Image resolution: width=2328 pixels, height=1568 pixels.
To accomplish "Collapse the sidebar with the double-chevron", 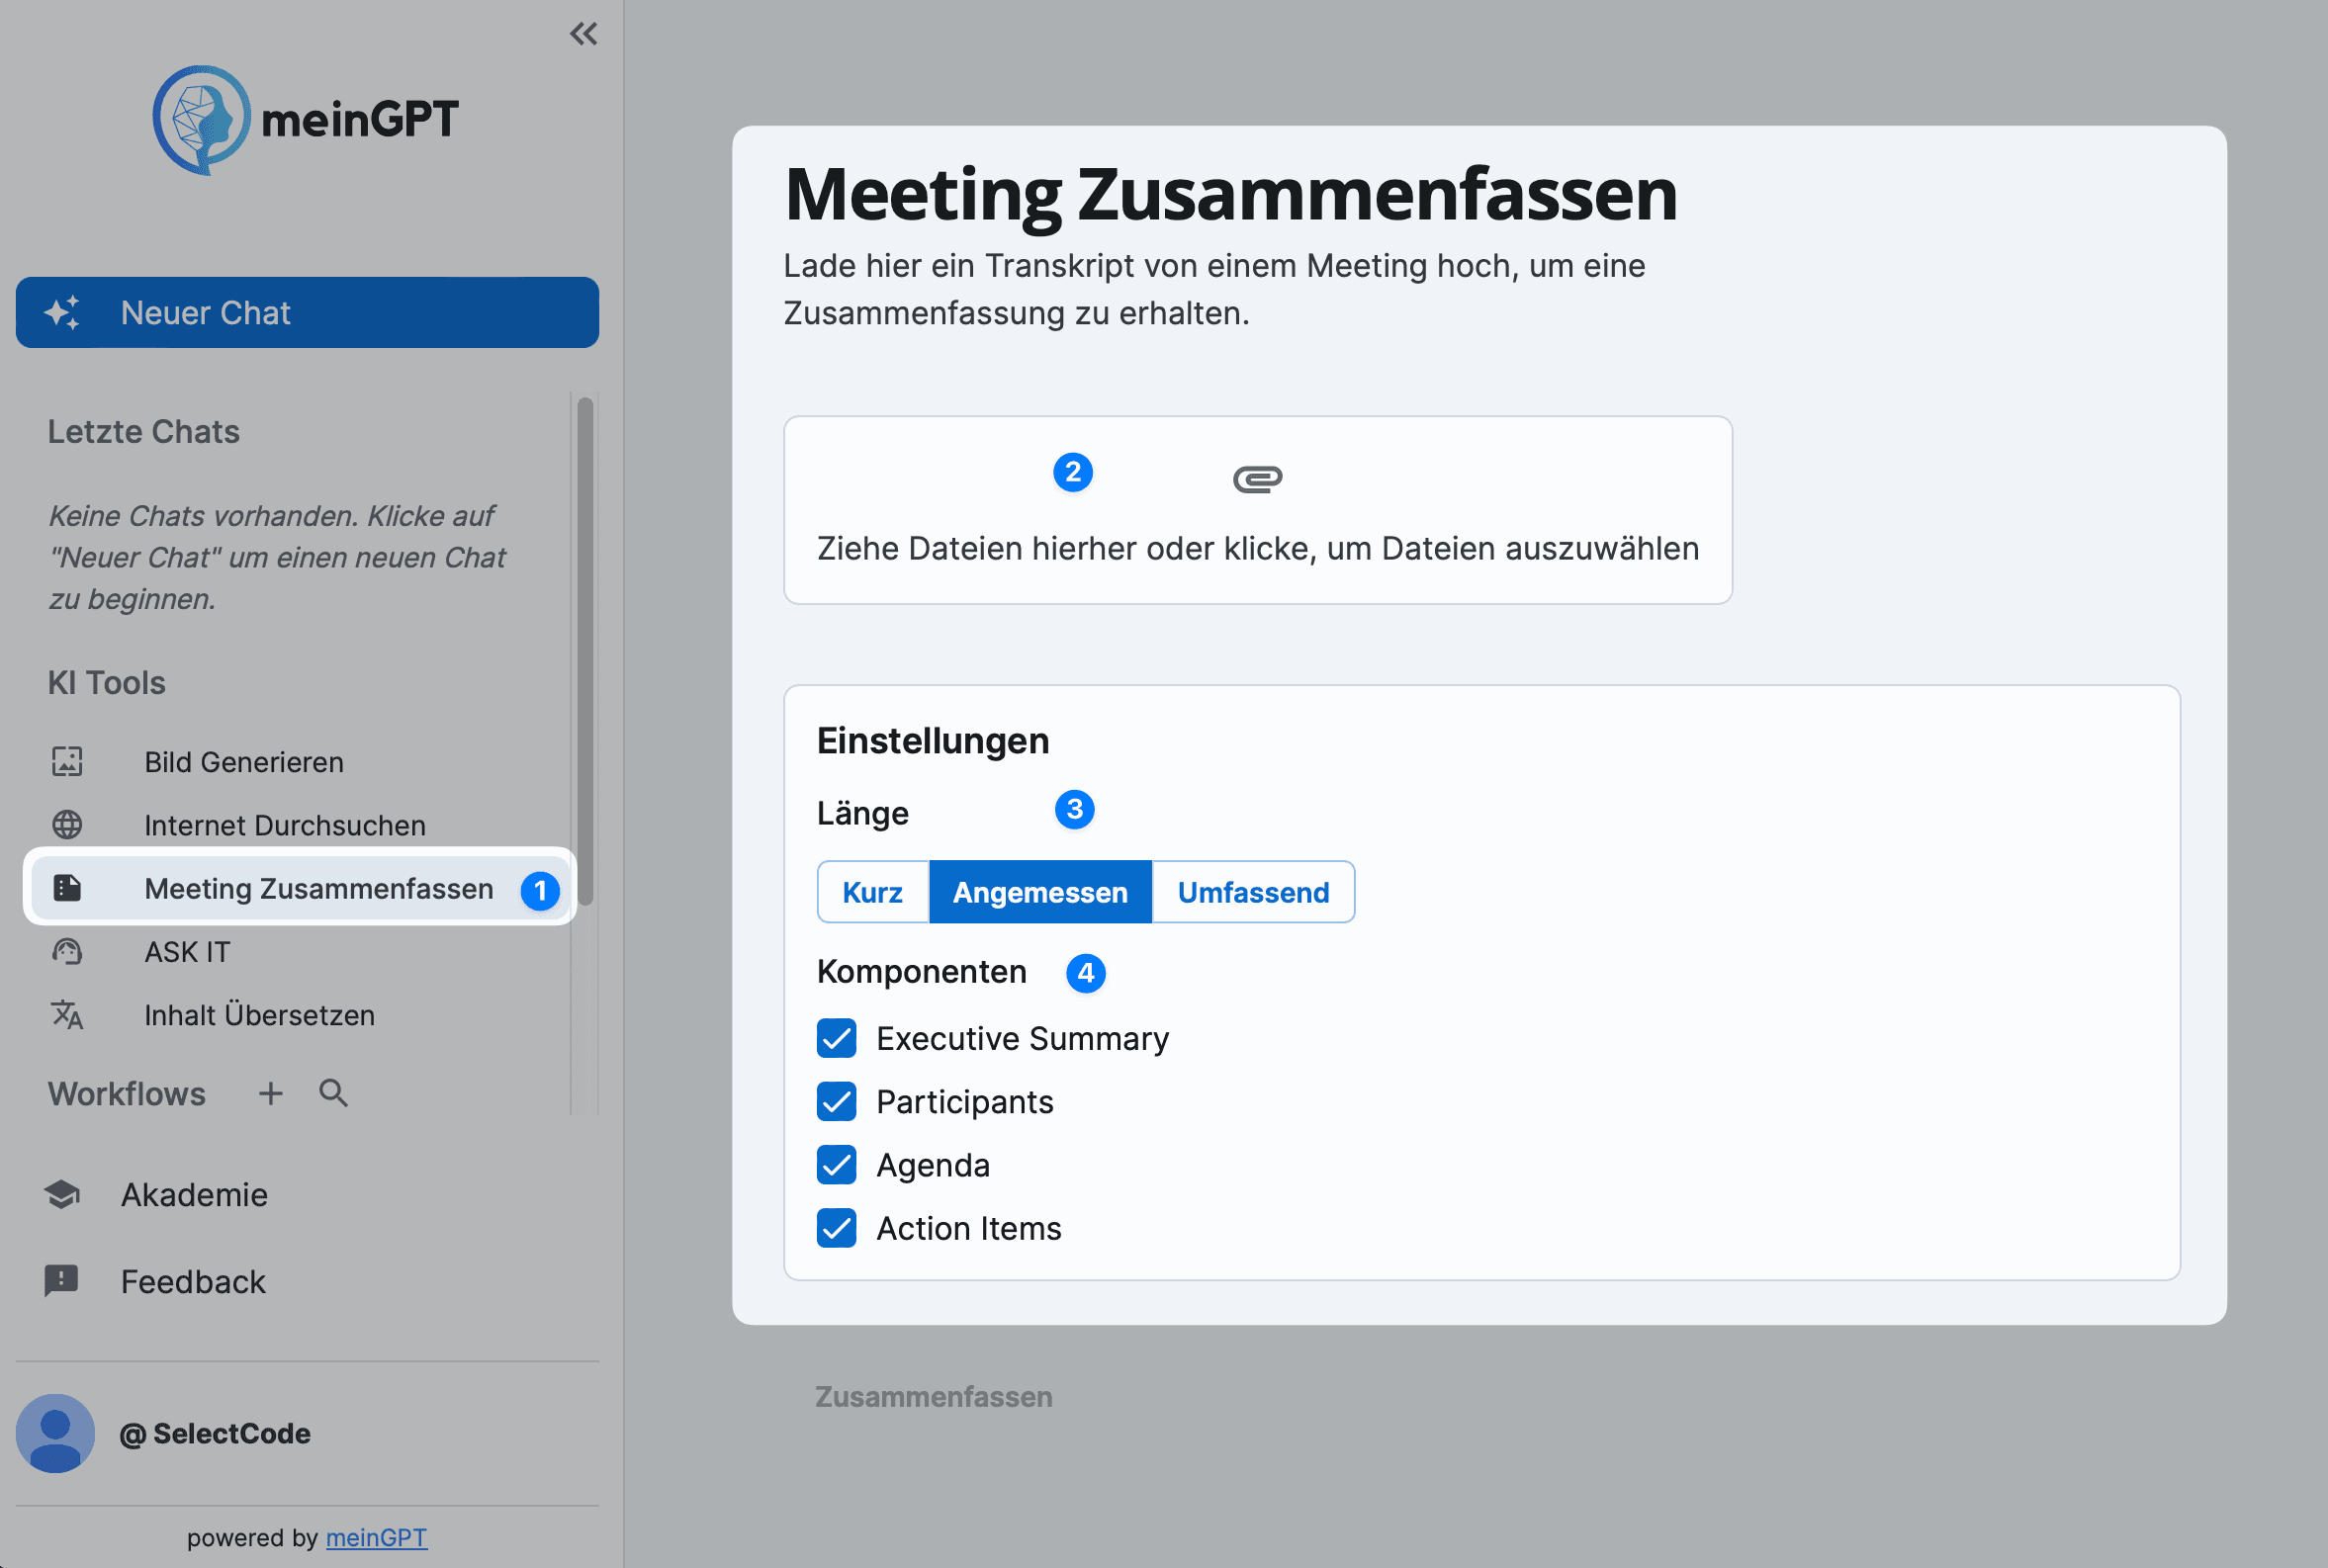I will (584, 33).
